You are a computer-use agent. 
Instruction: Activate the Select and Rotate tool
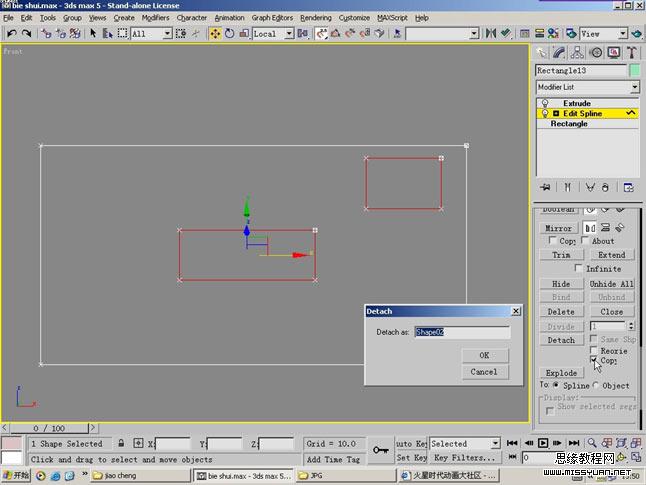(229, 33)
